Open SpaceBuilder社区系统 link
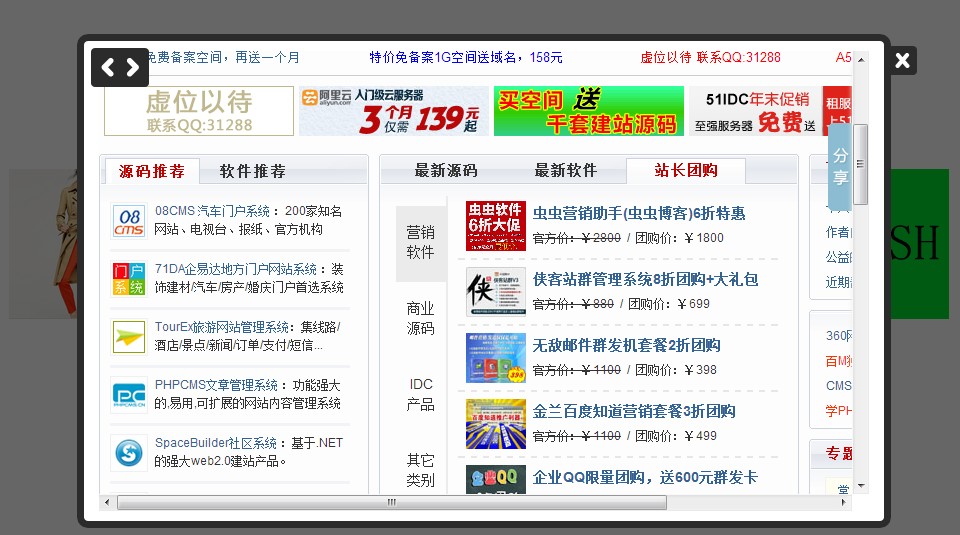960x535 pixels. click(216, 443)
